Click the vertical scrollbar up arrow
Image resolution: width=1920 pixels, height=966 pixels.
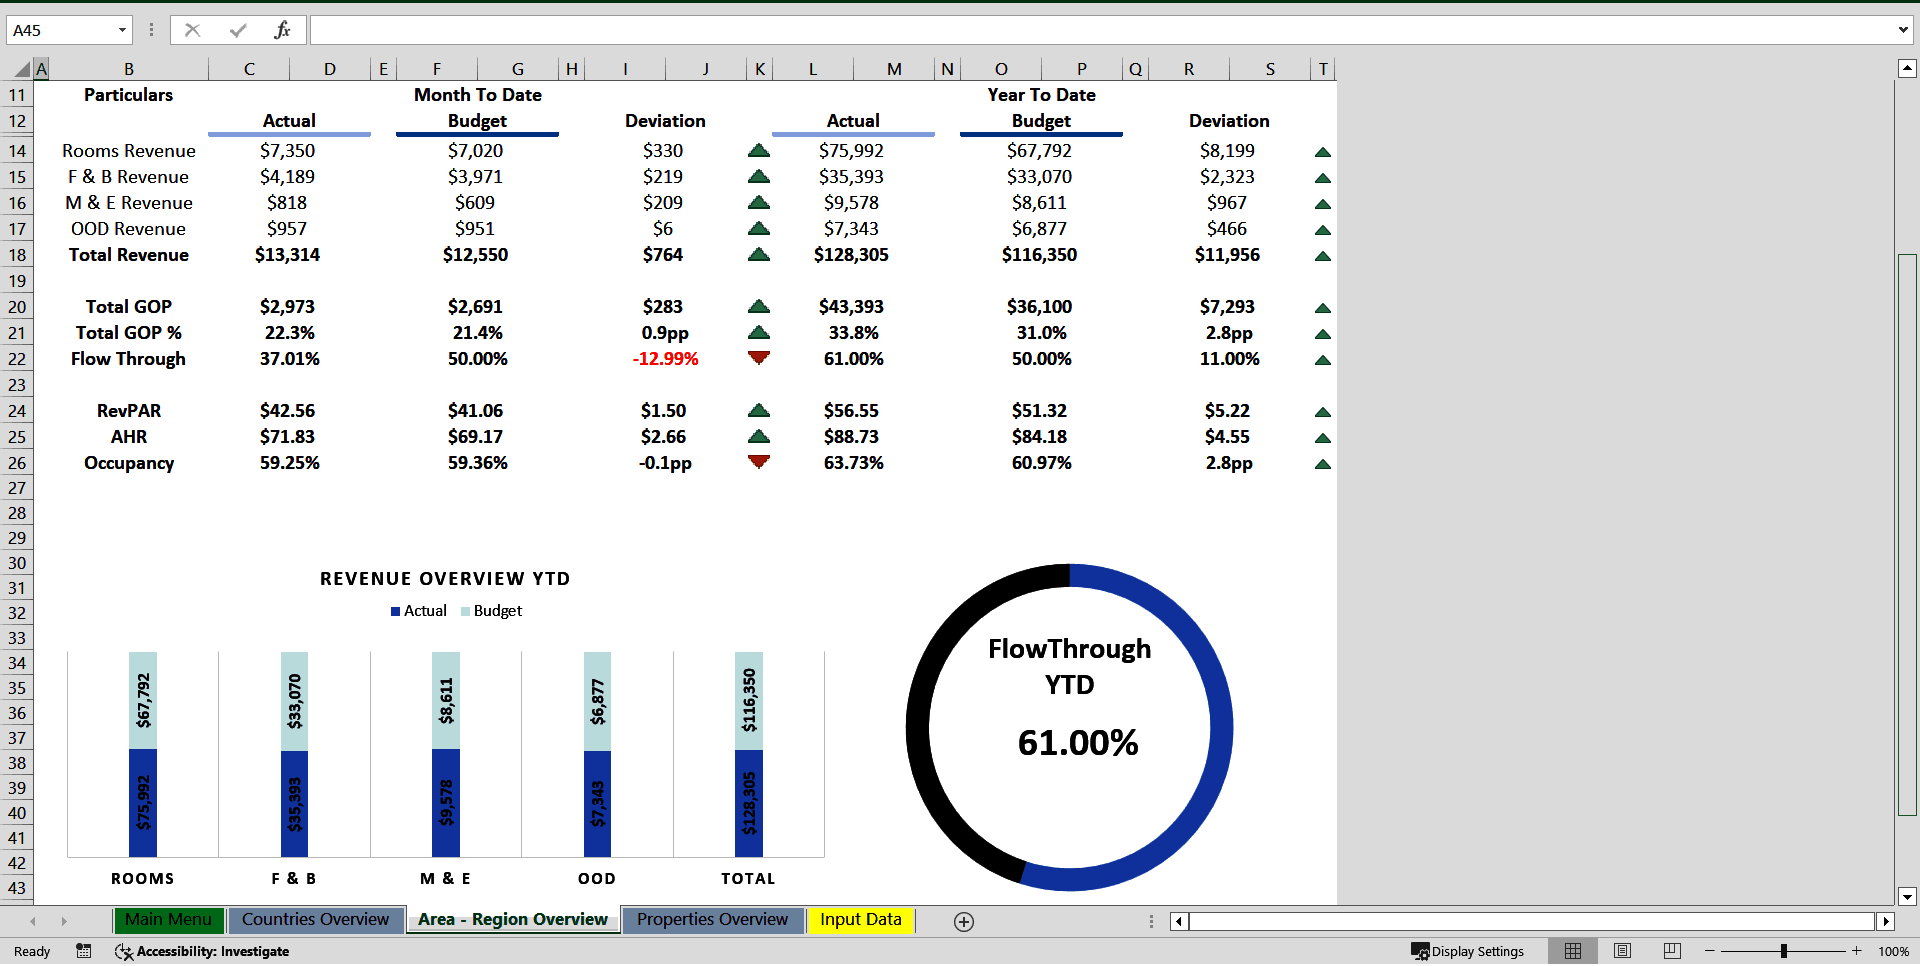click(1907, 69)
